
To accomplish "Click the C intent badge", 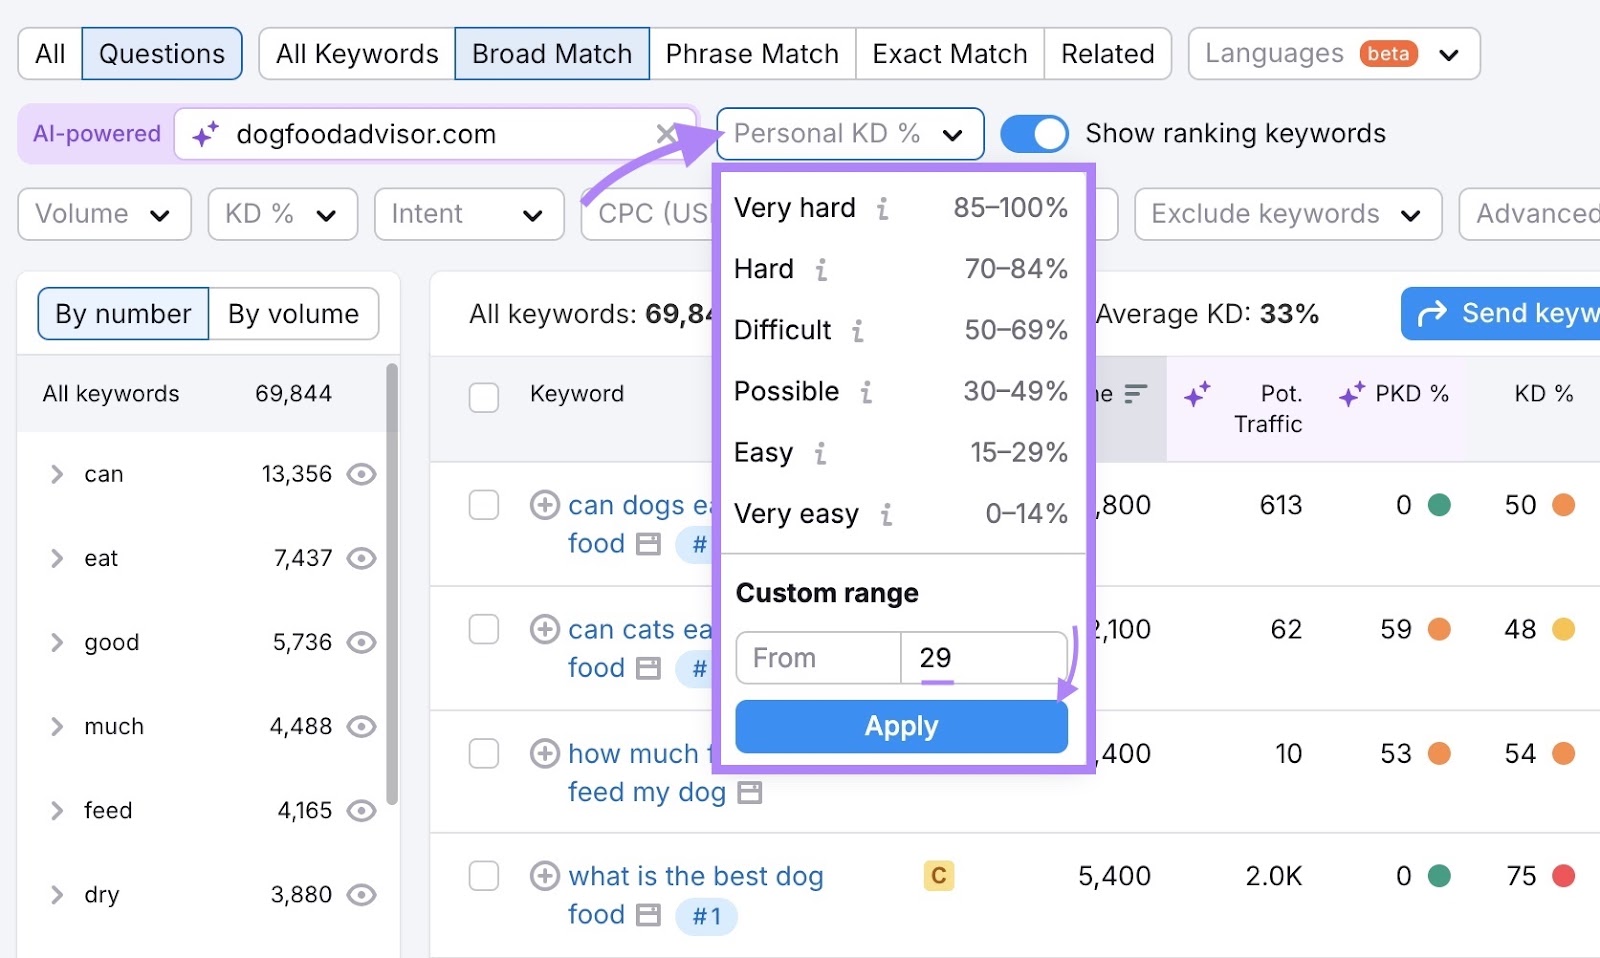I will pos(938,876).
